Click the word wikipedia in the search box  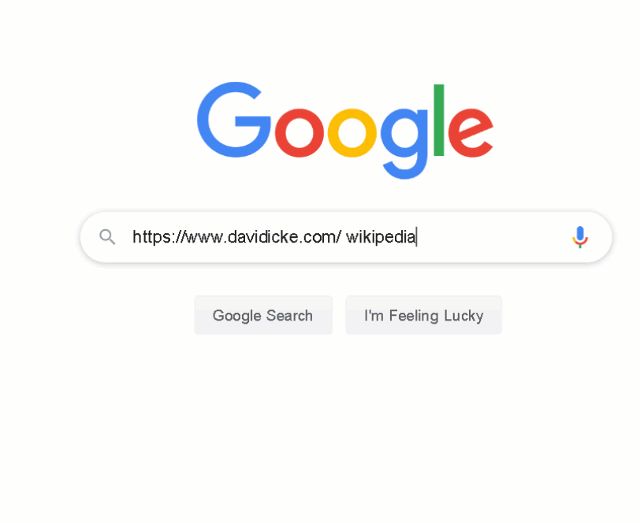pyautogui.click(x=380, y=237)
